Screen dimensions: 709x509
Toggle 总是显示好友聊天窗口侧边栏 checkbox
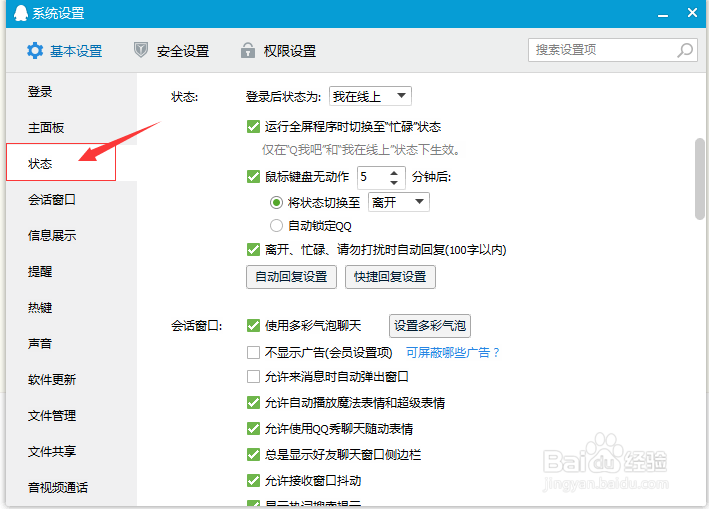pos(253,454)
